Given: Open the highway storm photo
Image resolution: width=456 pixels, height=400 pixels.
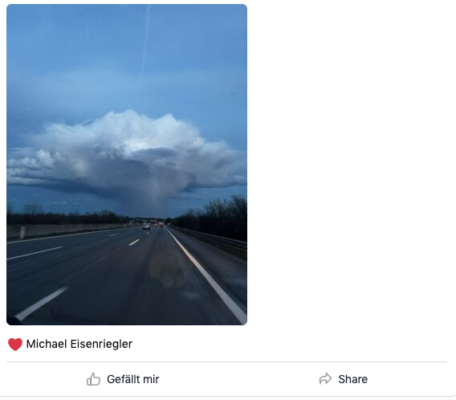Looking at the screenshot, I should click(127, 165).
